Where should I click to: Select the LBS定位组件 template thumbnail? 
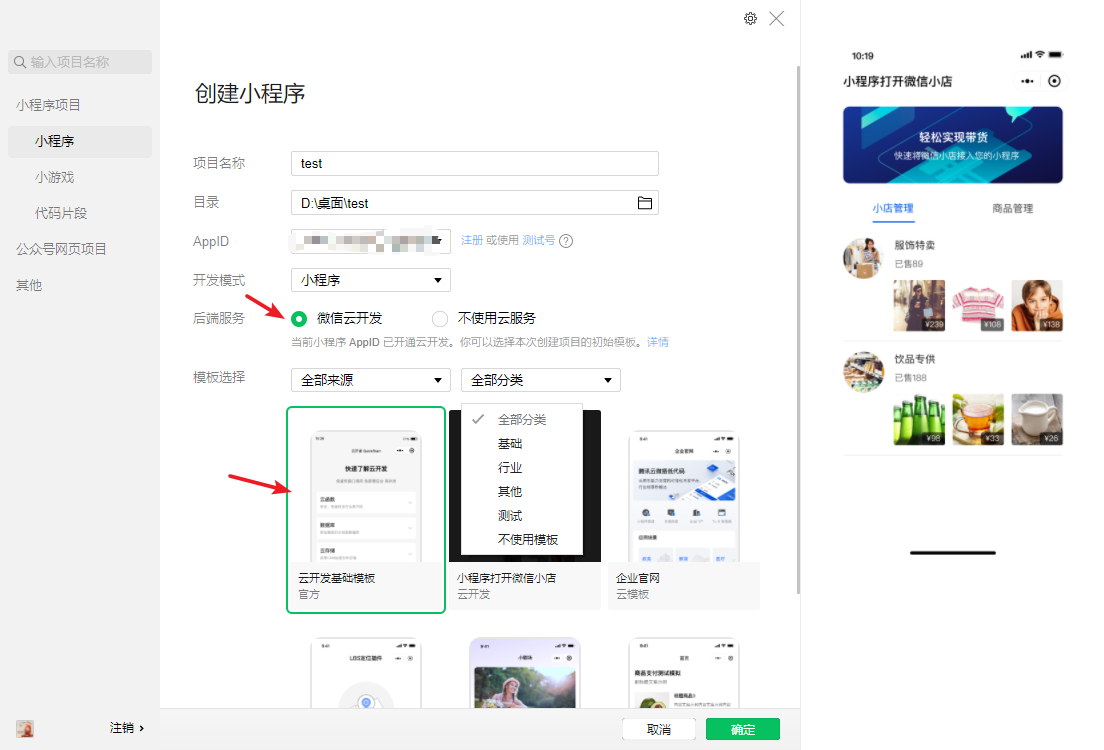coord(366,673)
